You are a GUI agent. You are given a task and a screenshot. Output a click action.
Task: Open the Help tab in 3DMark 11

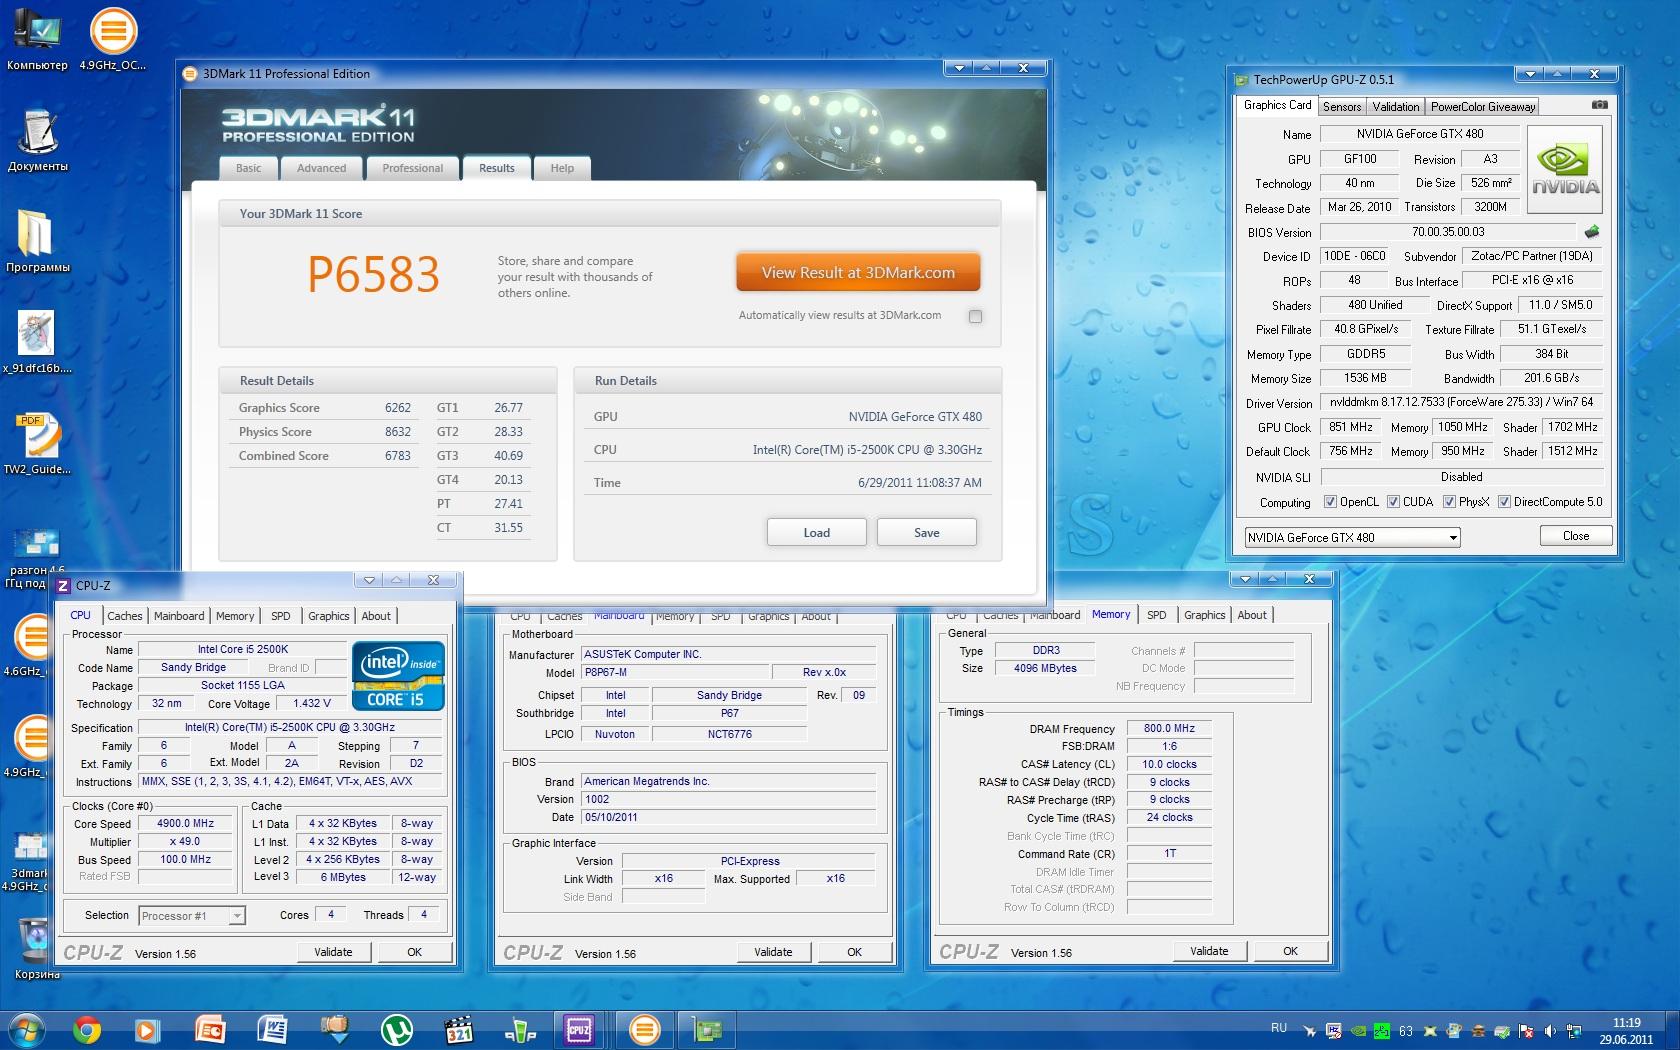pyautogui.click(x=562, y=168)
